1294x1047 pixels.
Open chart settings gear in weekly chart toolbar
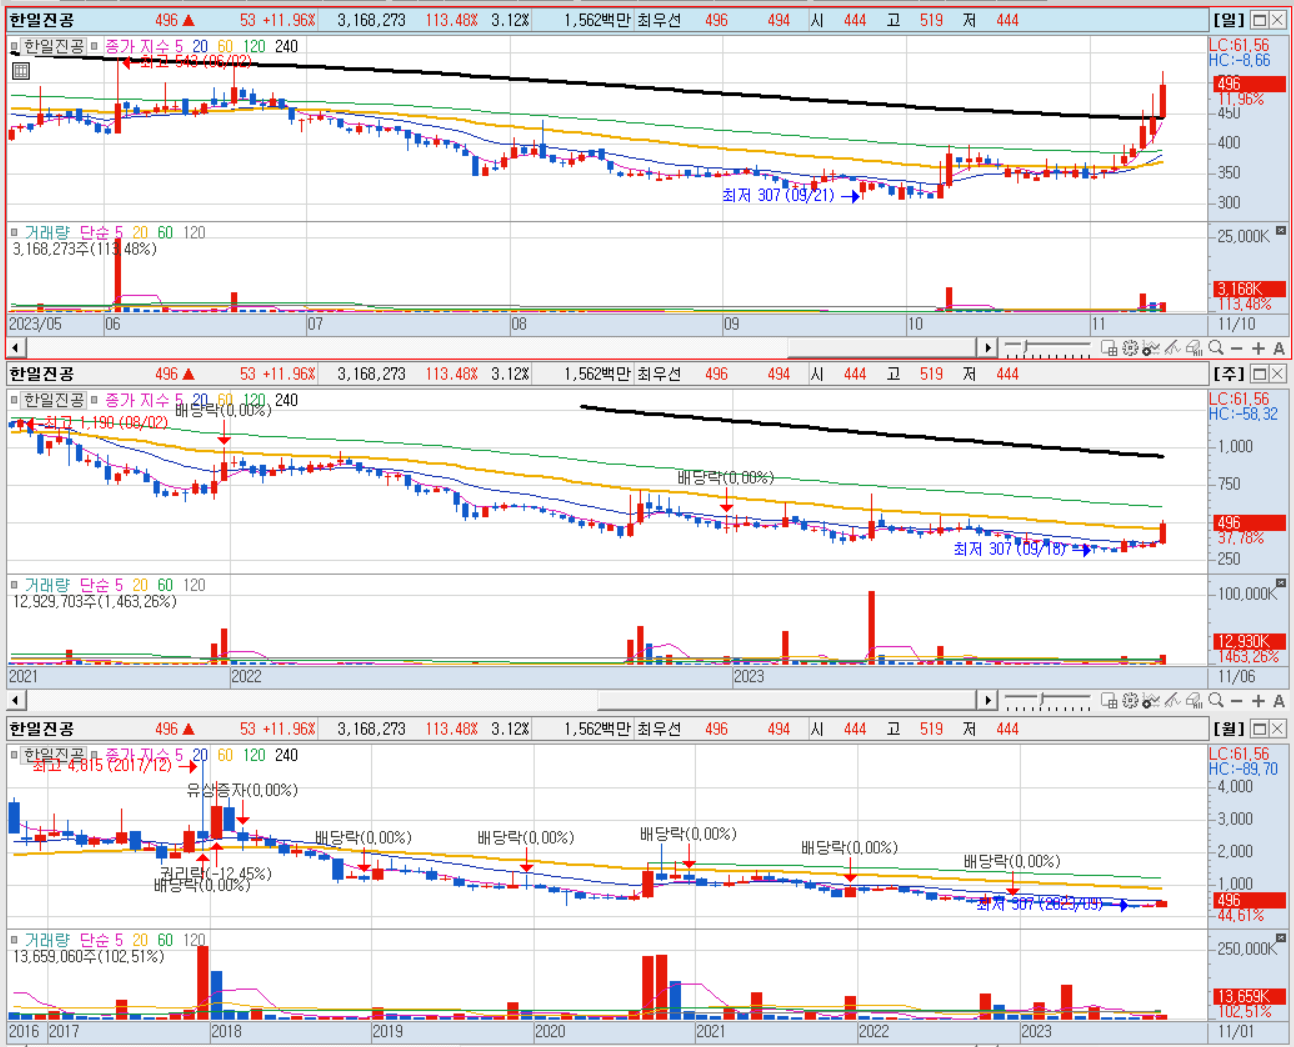(1130, 701)
